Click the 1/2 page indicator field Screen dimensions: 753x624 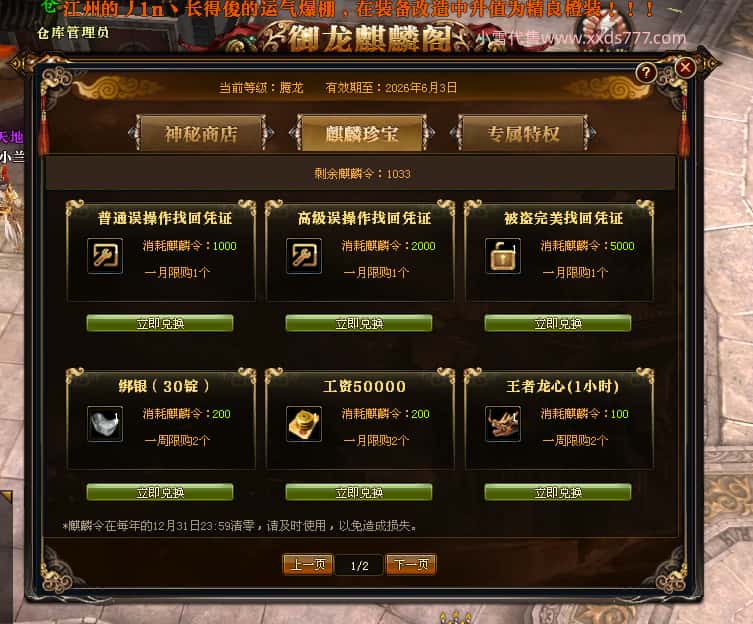tap(359, 565)
